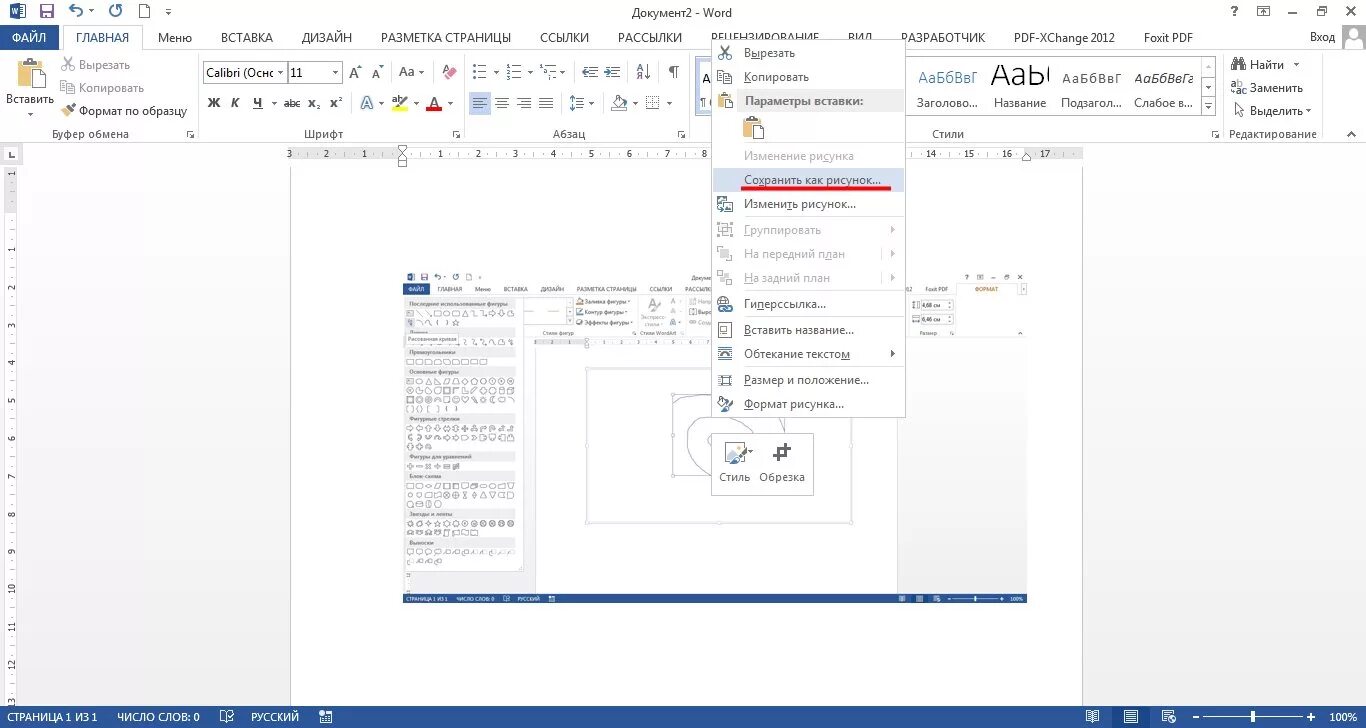The height and width of the screenshot is (728, 1366).
Task: Increase paragraph indent
Action: (x=612, y=72)
